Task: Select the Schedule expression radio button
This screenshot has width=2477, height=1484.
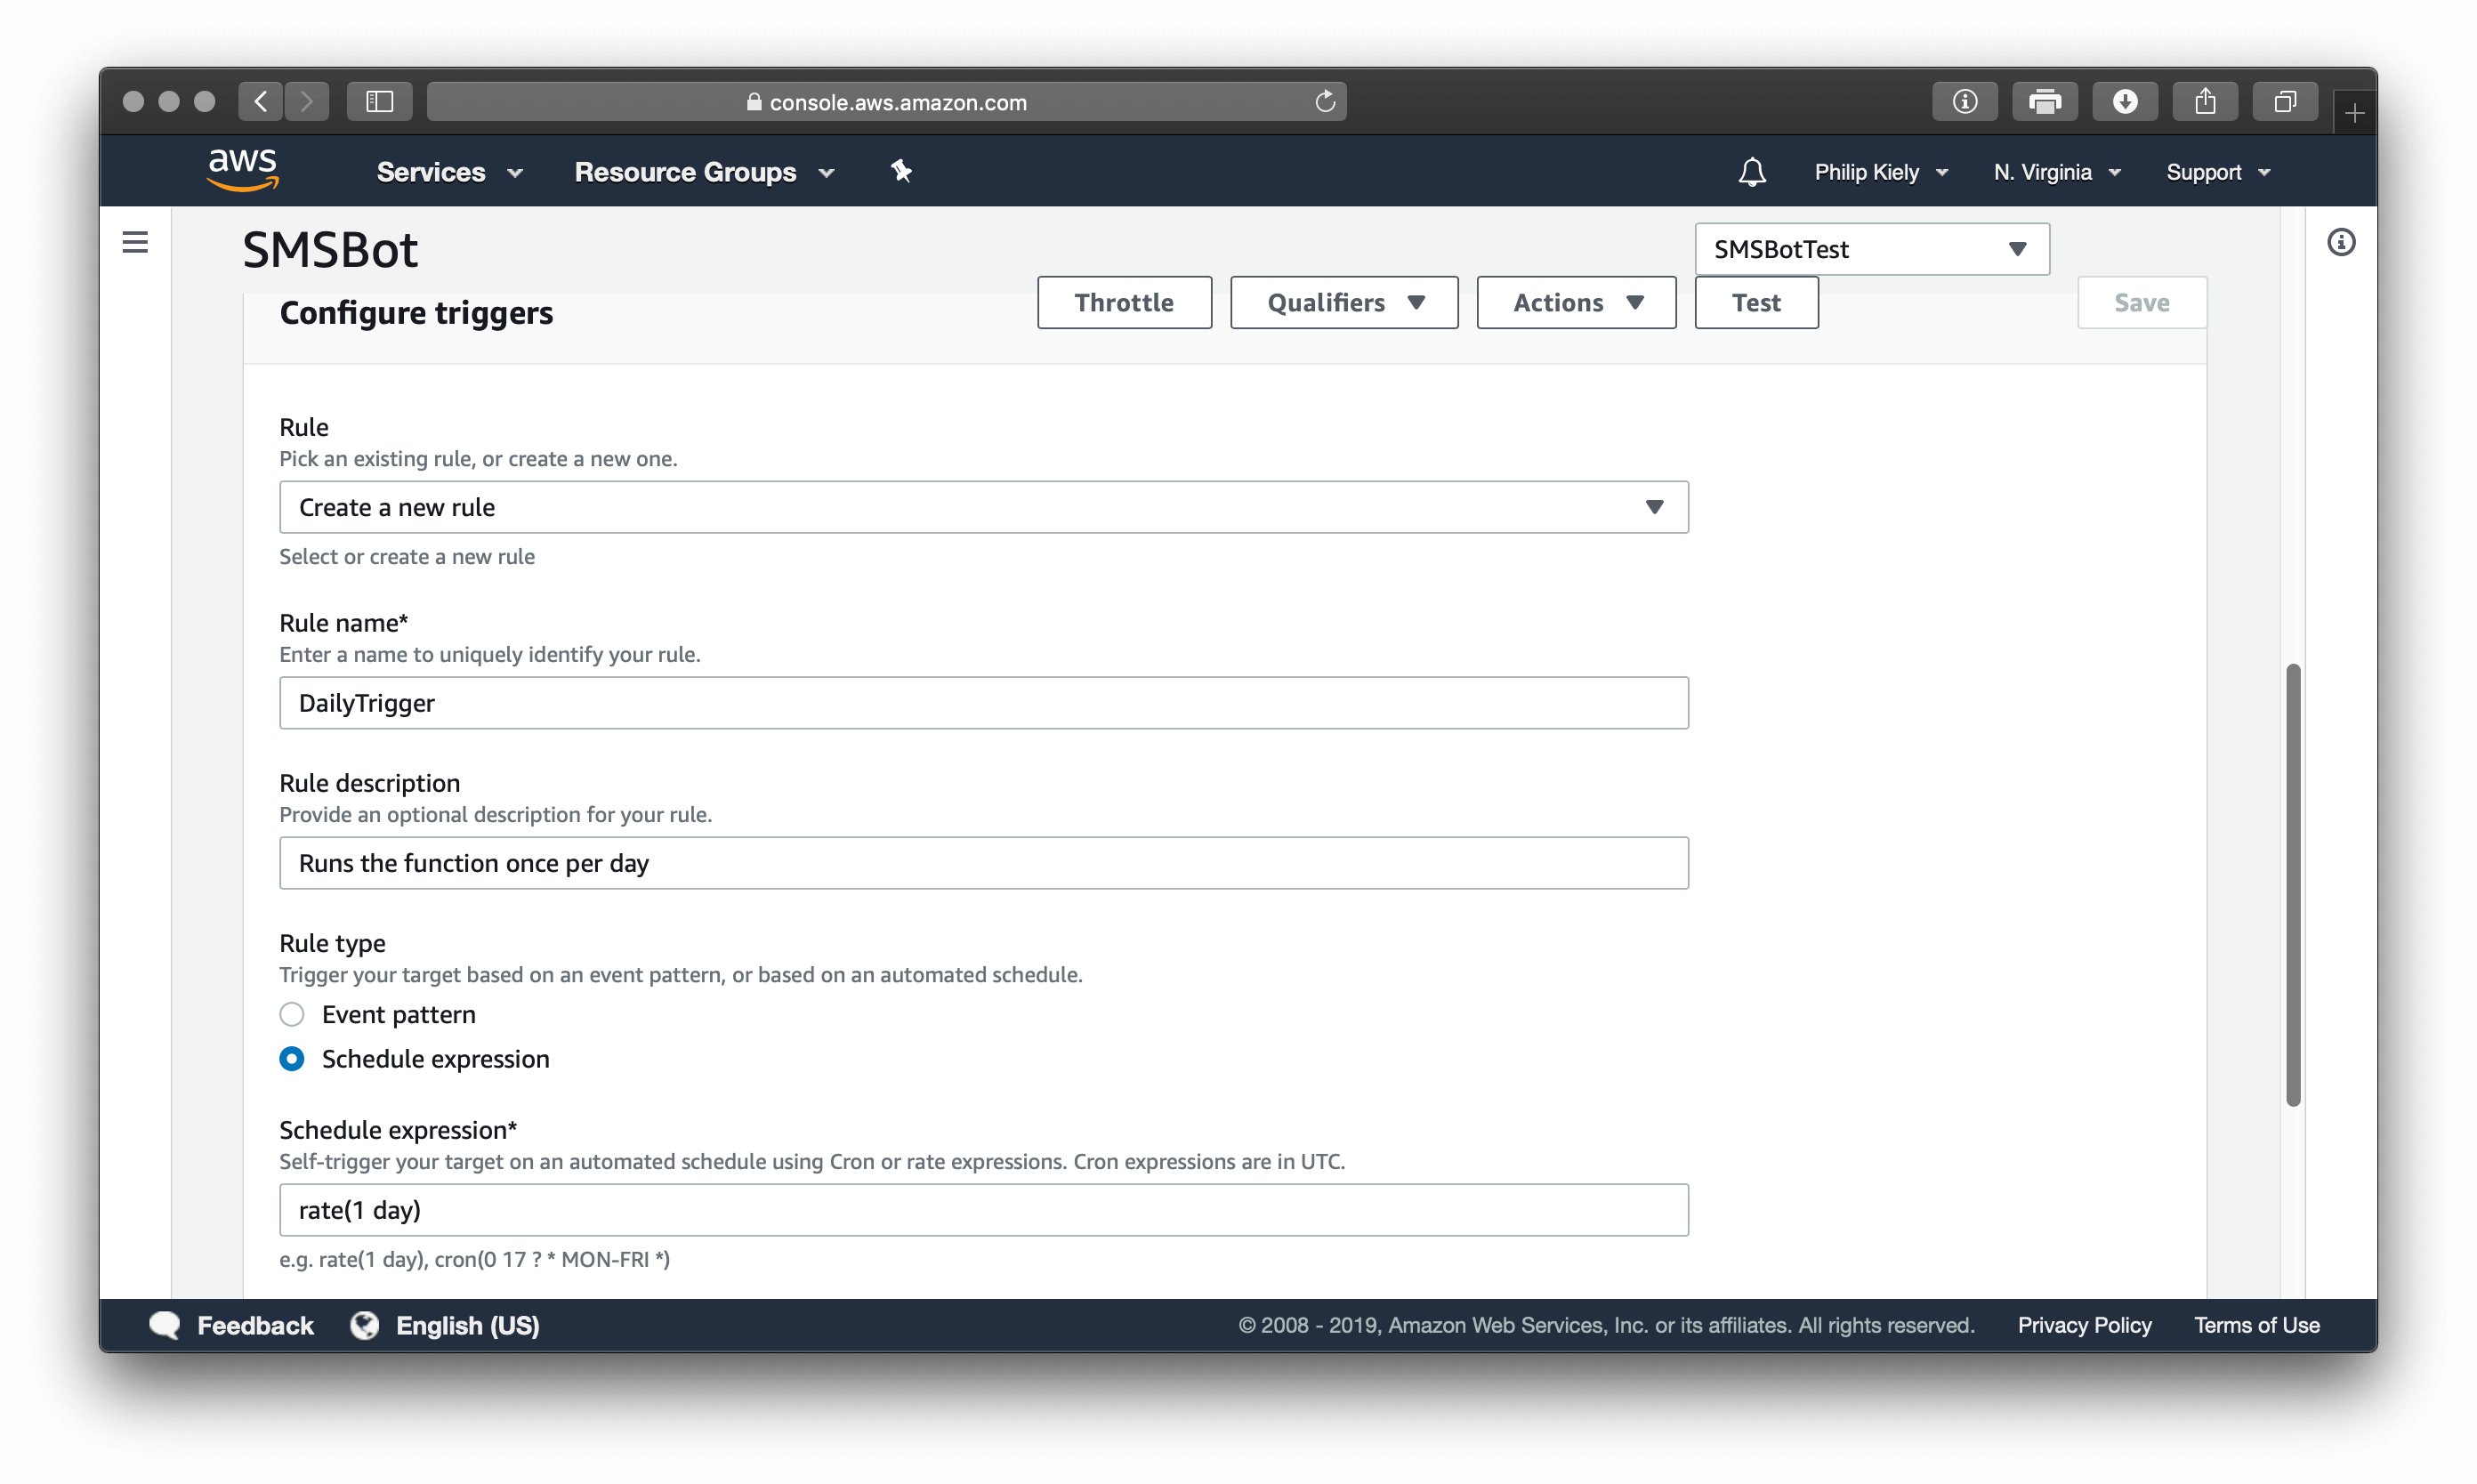Action: click(292, 1058)
